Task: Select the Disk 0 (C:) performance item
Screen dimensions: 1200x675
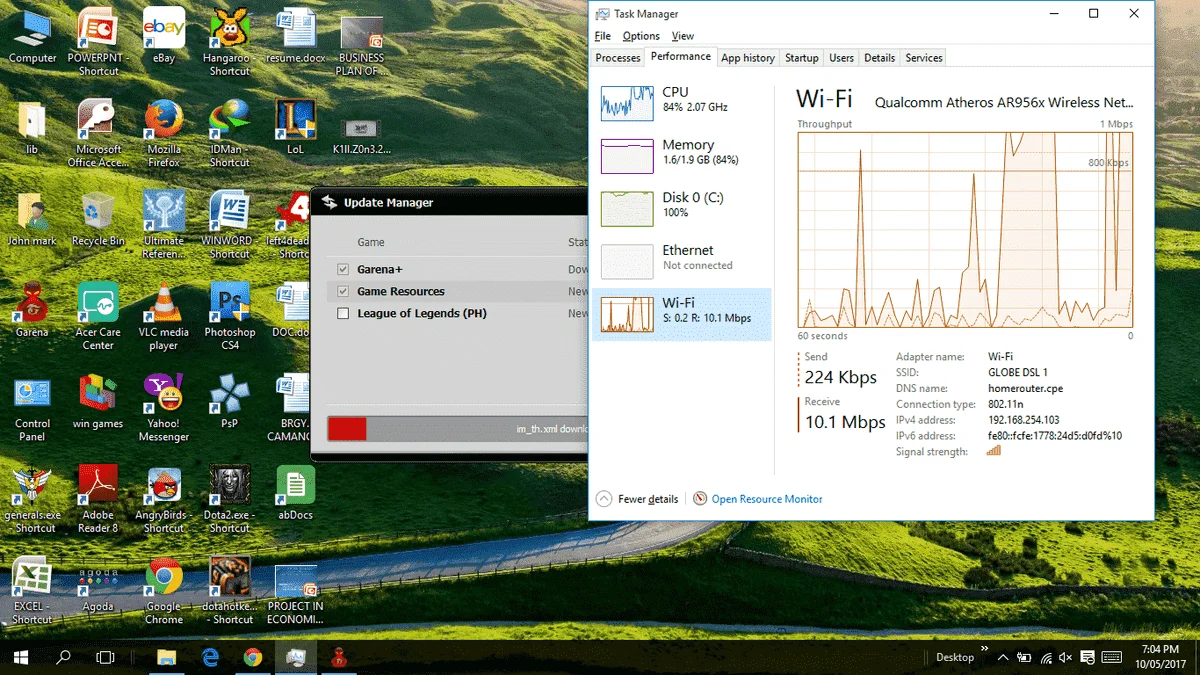Action: pyautogui.click(x=682, y=208)
